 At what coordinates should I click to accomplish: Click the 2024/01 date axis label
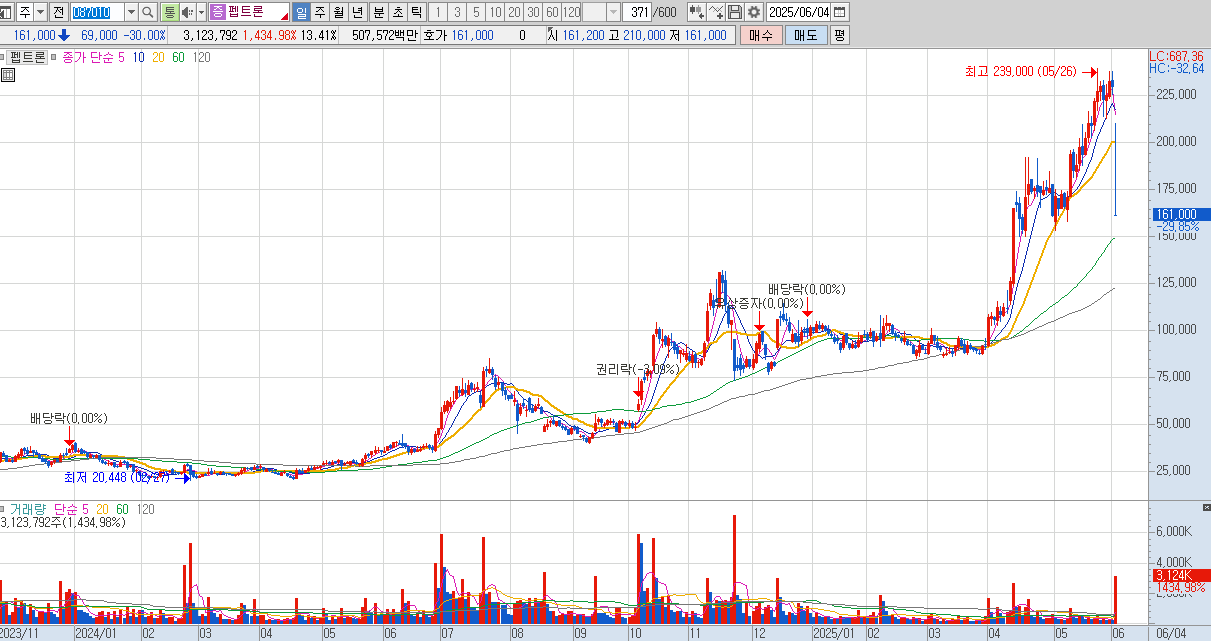(97, 633)
